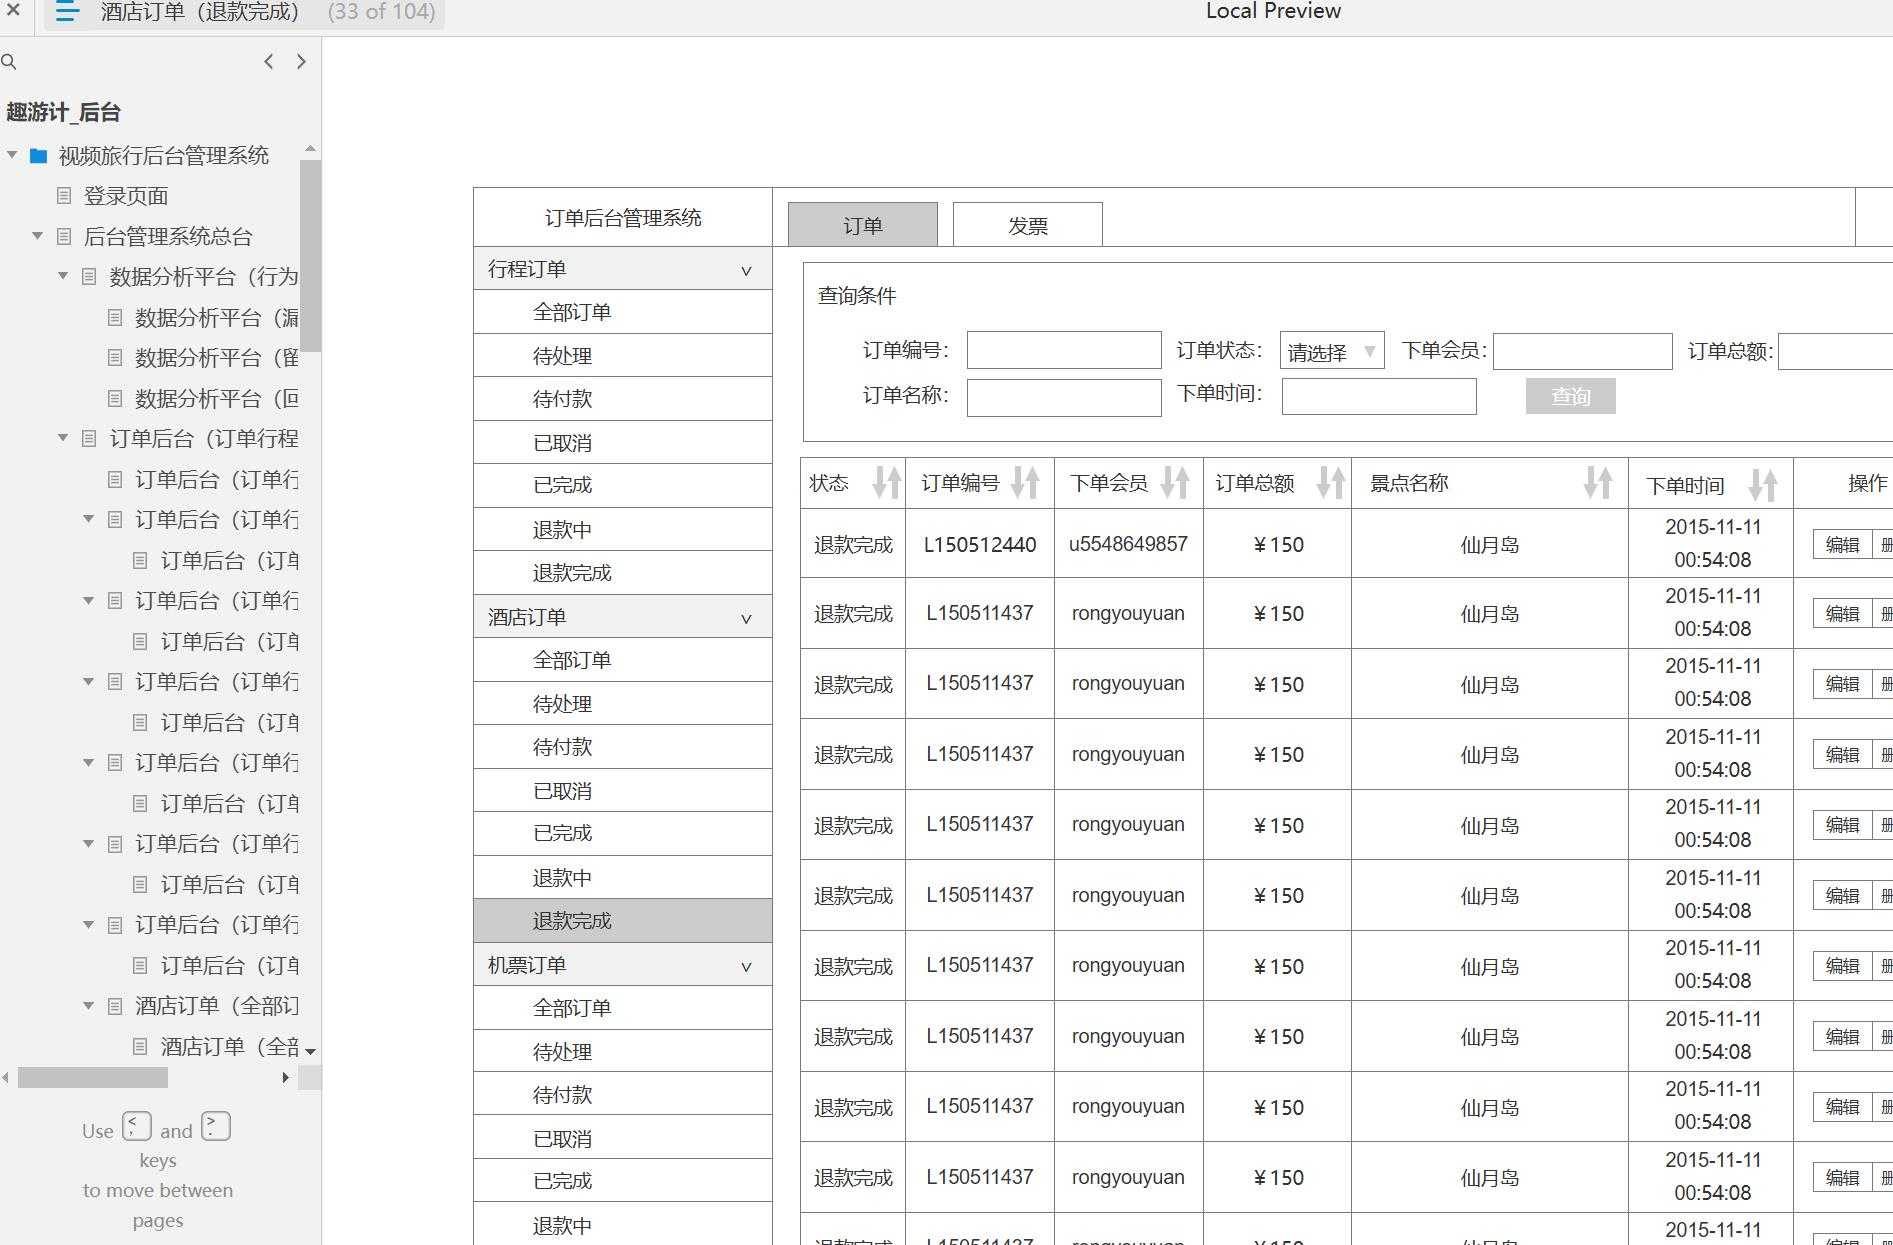Close the sidebar with the X icon
The image size is (1893, 1245).
[x=13, y=13]
